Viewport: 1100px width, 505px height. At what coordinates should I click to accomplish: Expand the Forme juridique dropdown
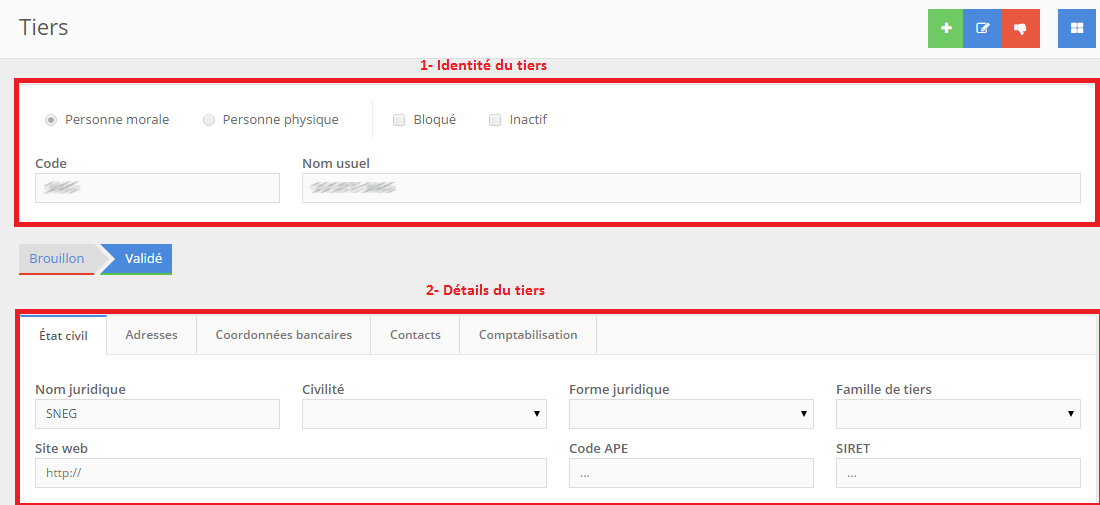(691, 413)
